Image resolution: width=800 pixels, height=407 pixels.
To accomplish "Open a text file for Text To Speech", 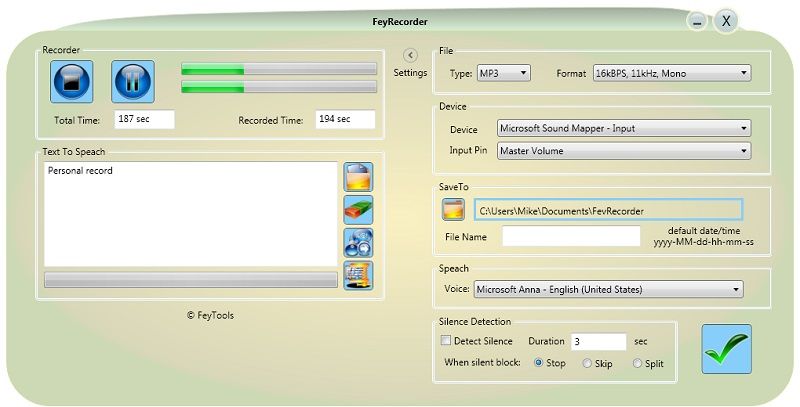I will pyautogui.click(x=358, y=177).
